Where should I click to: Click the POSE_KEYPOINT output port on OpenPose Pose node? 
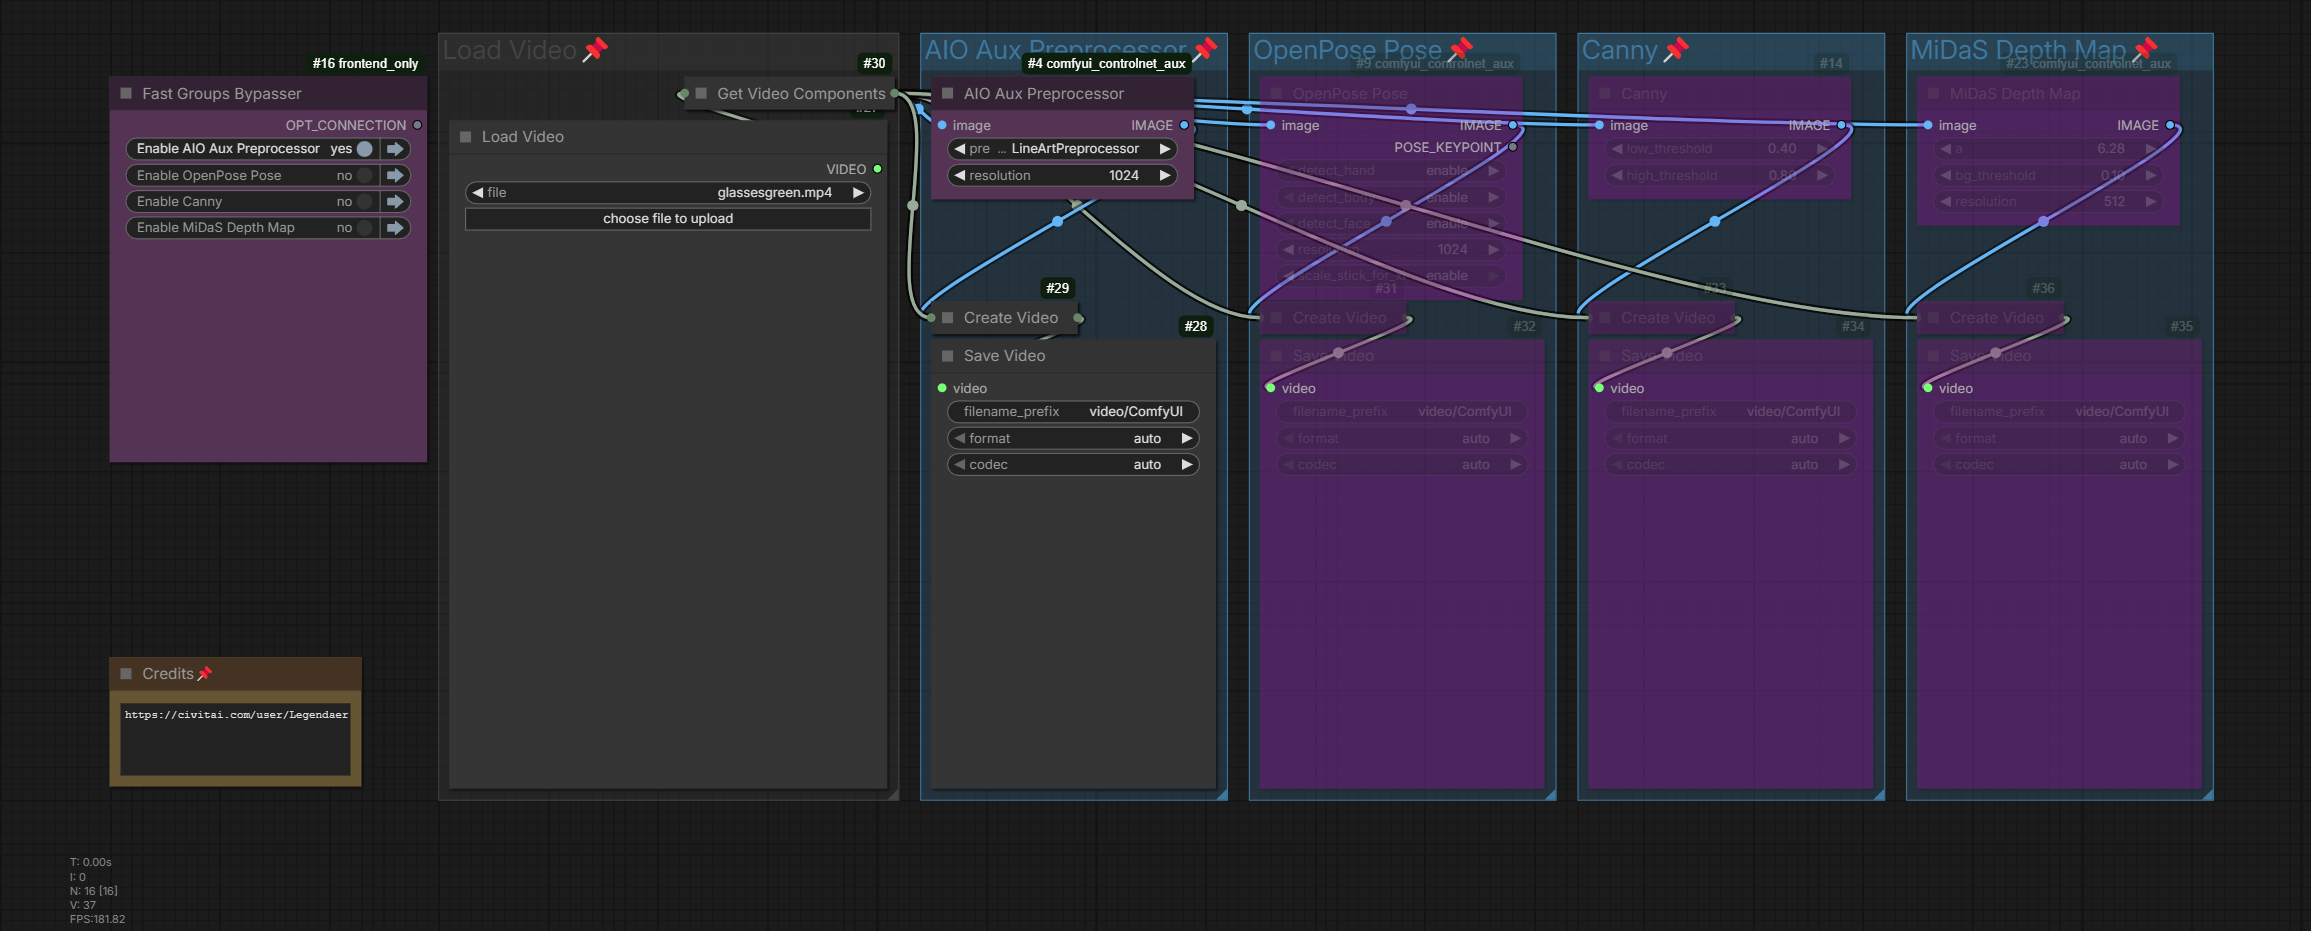(x=1513, y=147)
